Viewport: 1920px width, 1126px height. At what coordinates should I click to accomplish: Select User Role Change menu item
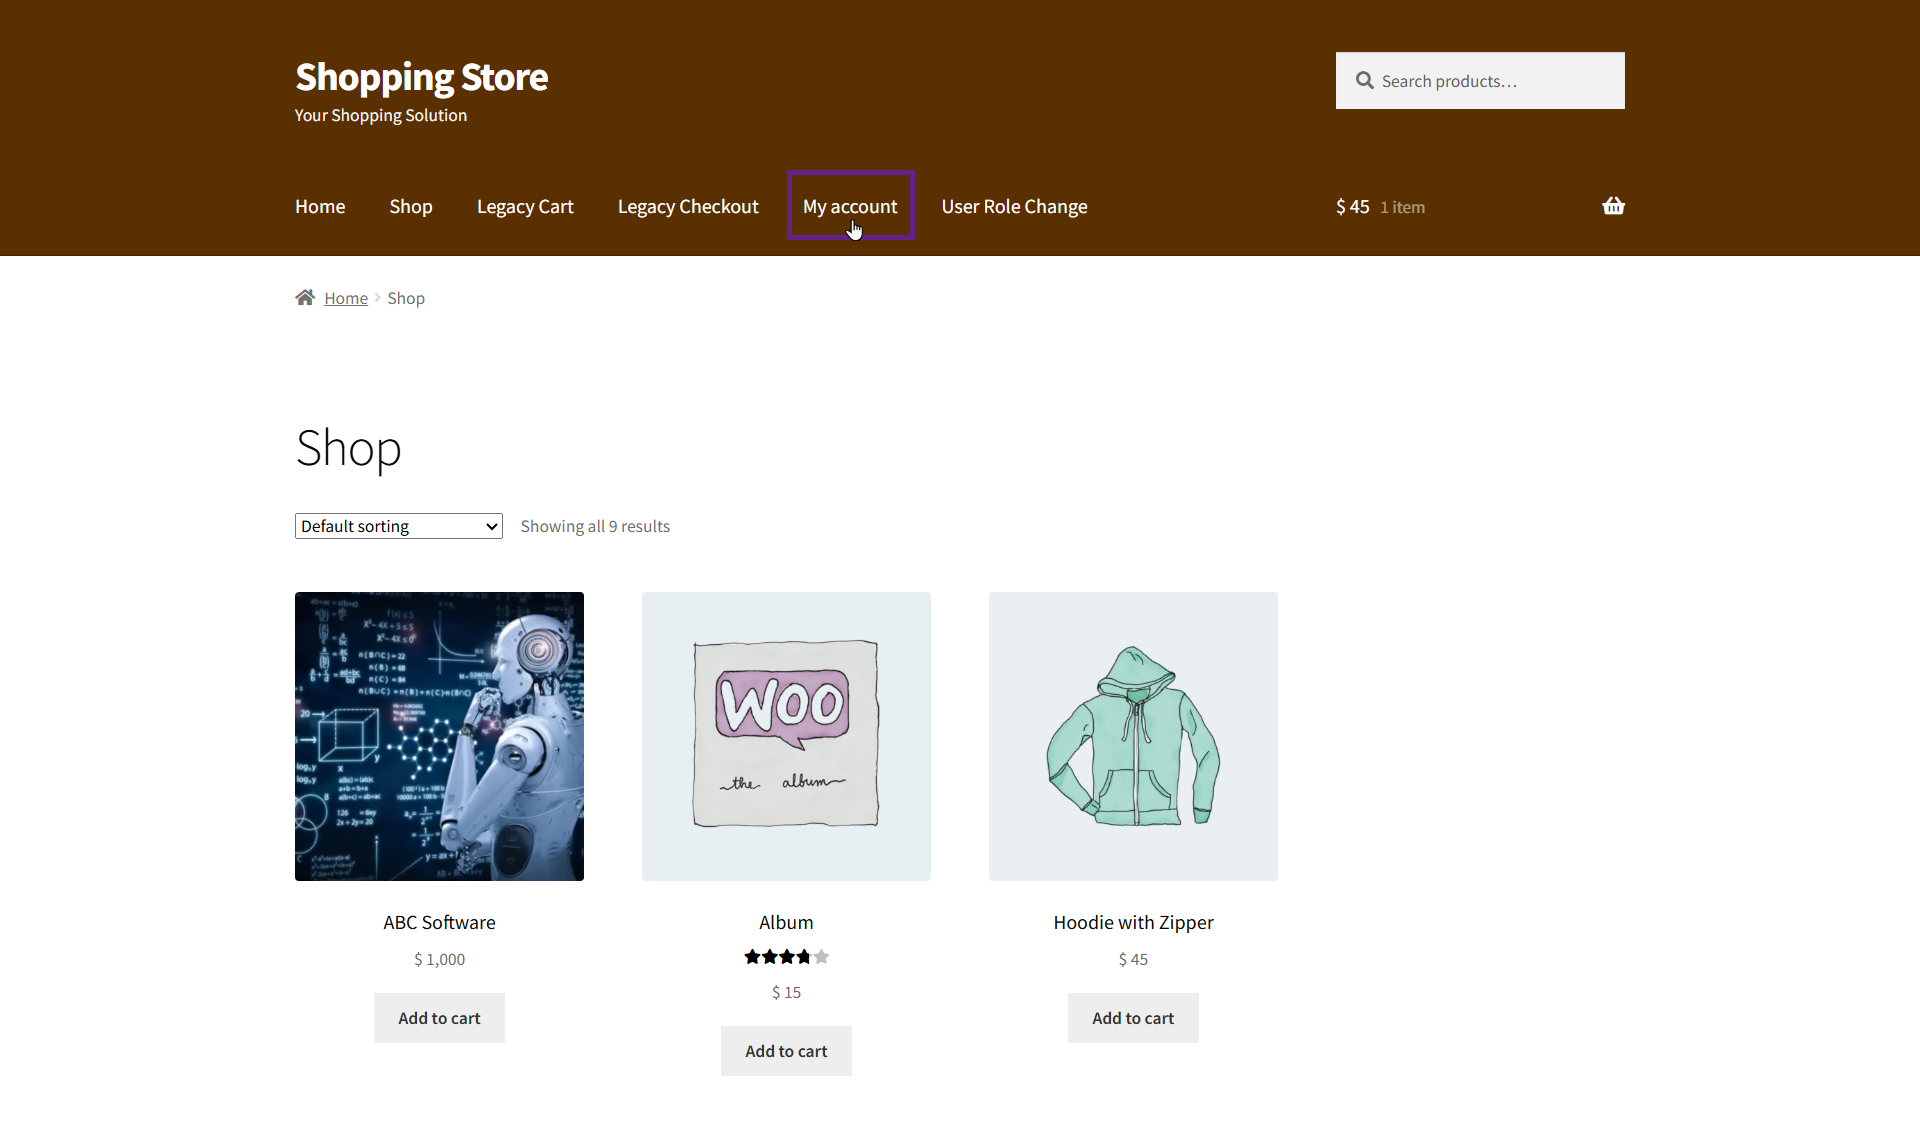[1014, 206]
